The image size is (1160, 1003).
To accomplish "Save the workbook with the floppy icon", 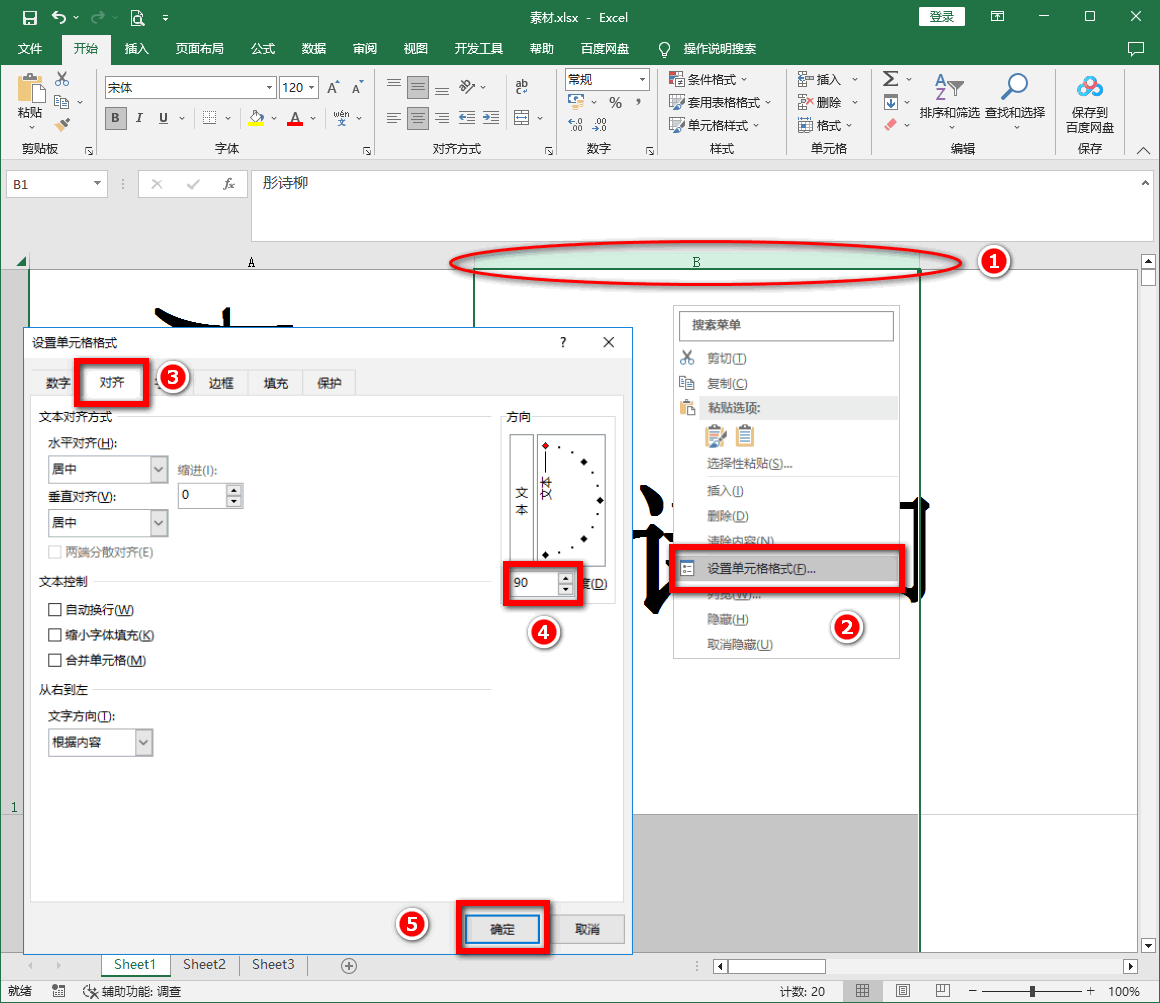I will [x=30, y=17].
